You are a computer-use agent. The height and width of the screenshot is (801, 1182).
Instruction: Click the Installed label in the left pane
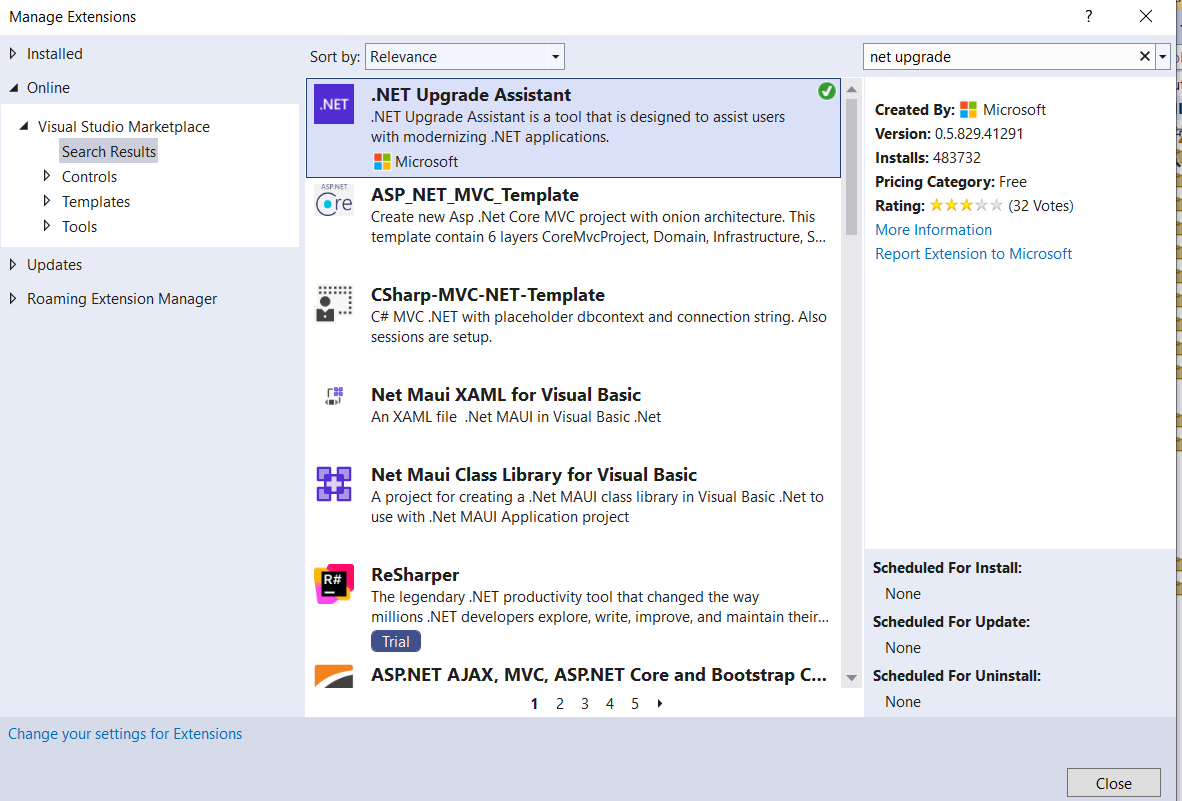pos(55,54)
